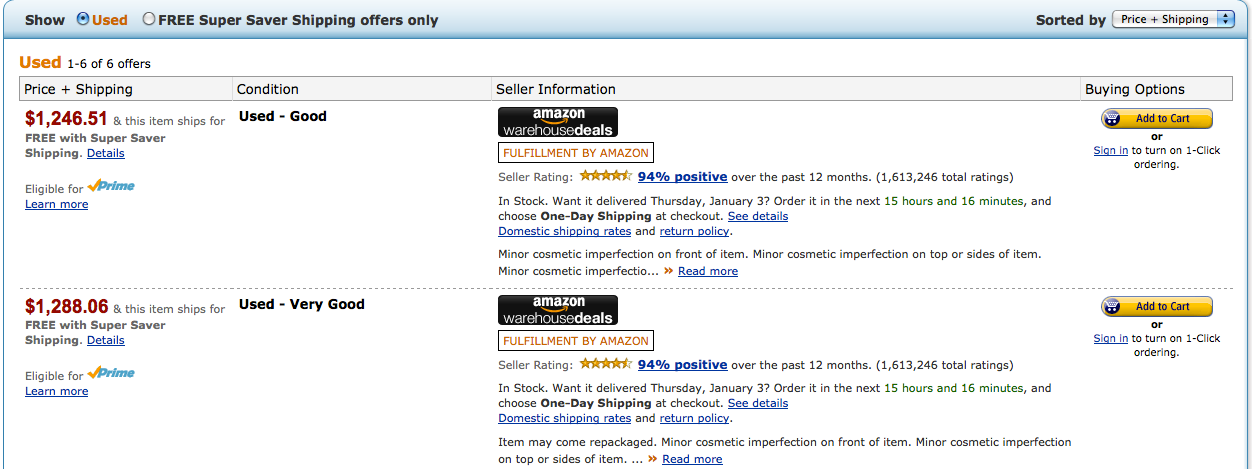Click star rating icons for first seller
The height and width of the screenshot is (469, 1258).
coord(605,176)
